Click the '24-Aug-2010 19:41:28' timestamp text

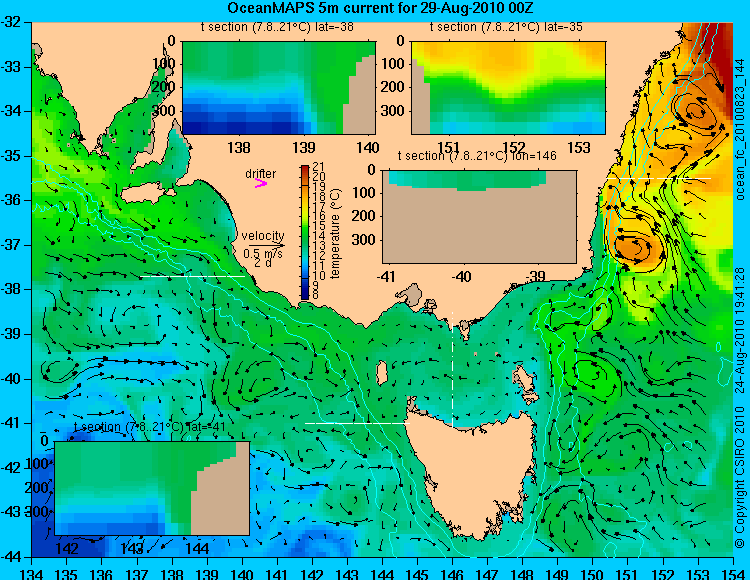[x=740, y=330]
